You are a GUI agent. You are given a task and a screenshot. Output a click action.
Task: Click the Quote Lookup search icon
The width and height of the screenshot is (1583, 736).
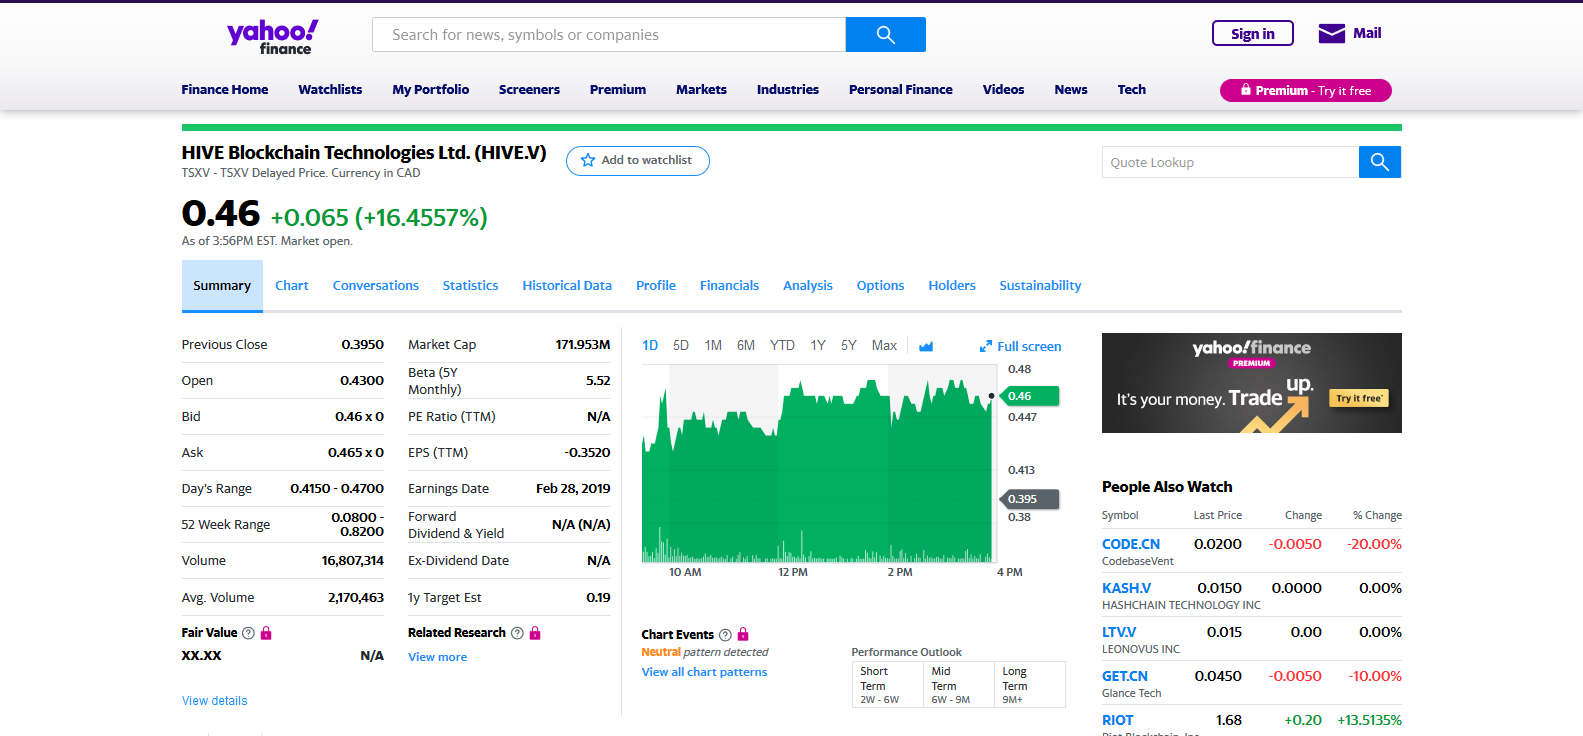(1379, 162)
